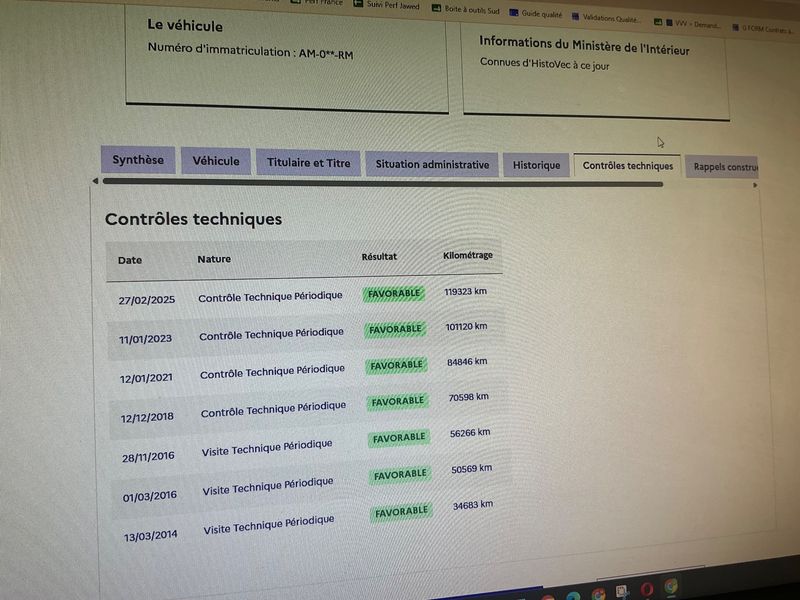800x600 pixels.
Task: Click the FAVORABLE badge for 28/11/2016
Action: tap(398, 438)
